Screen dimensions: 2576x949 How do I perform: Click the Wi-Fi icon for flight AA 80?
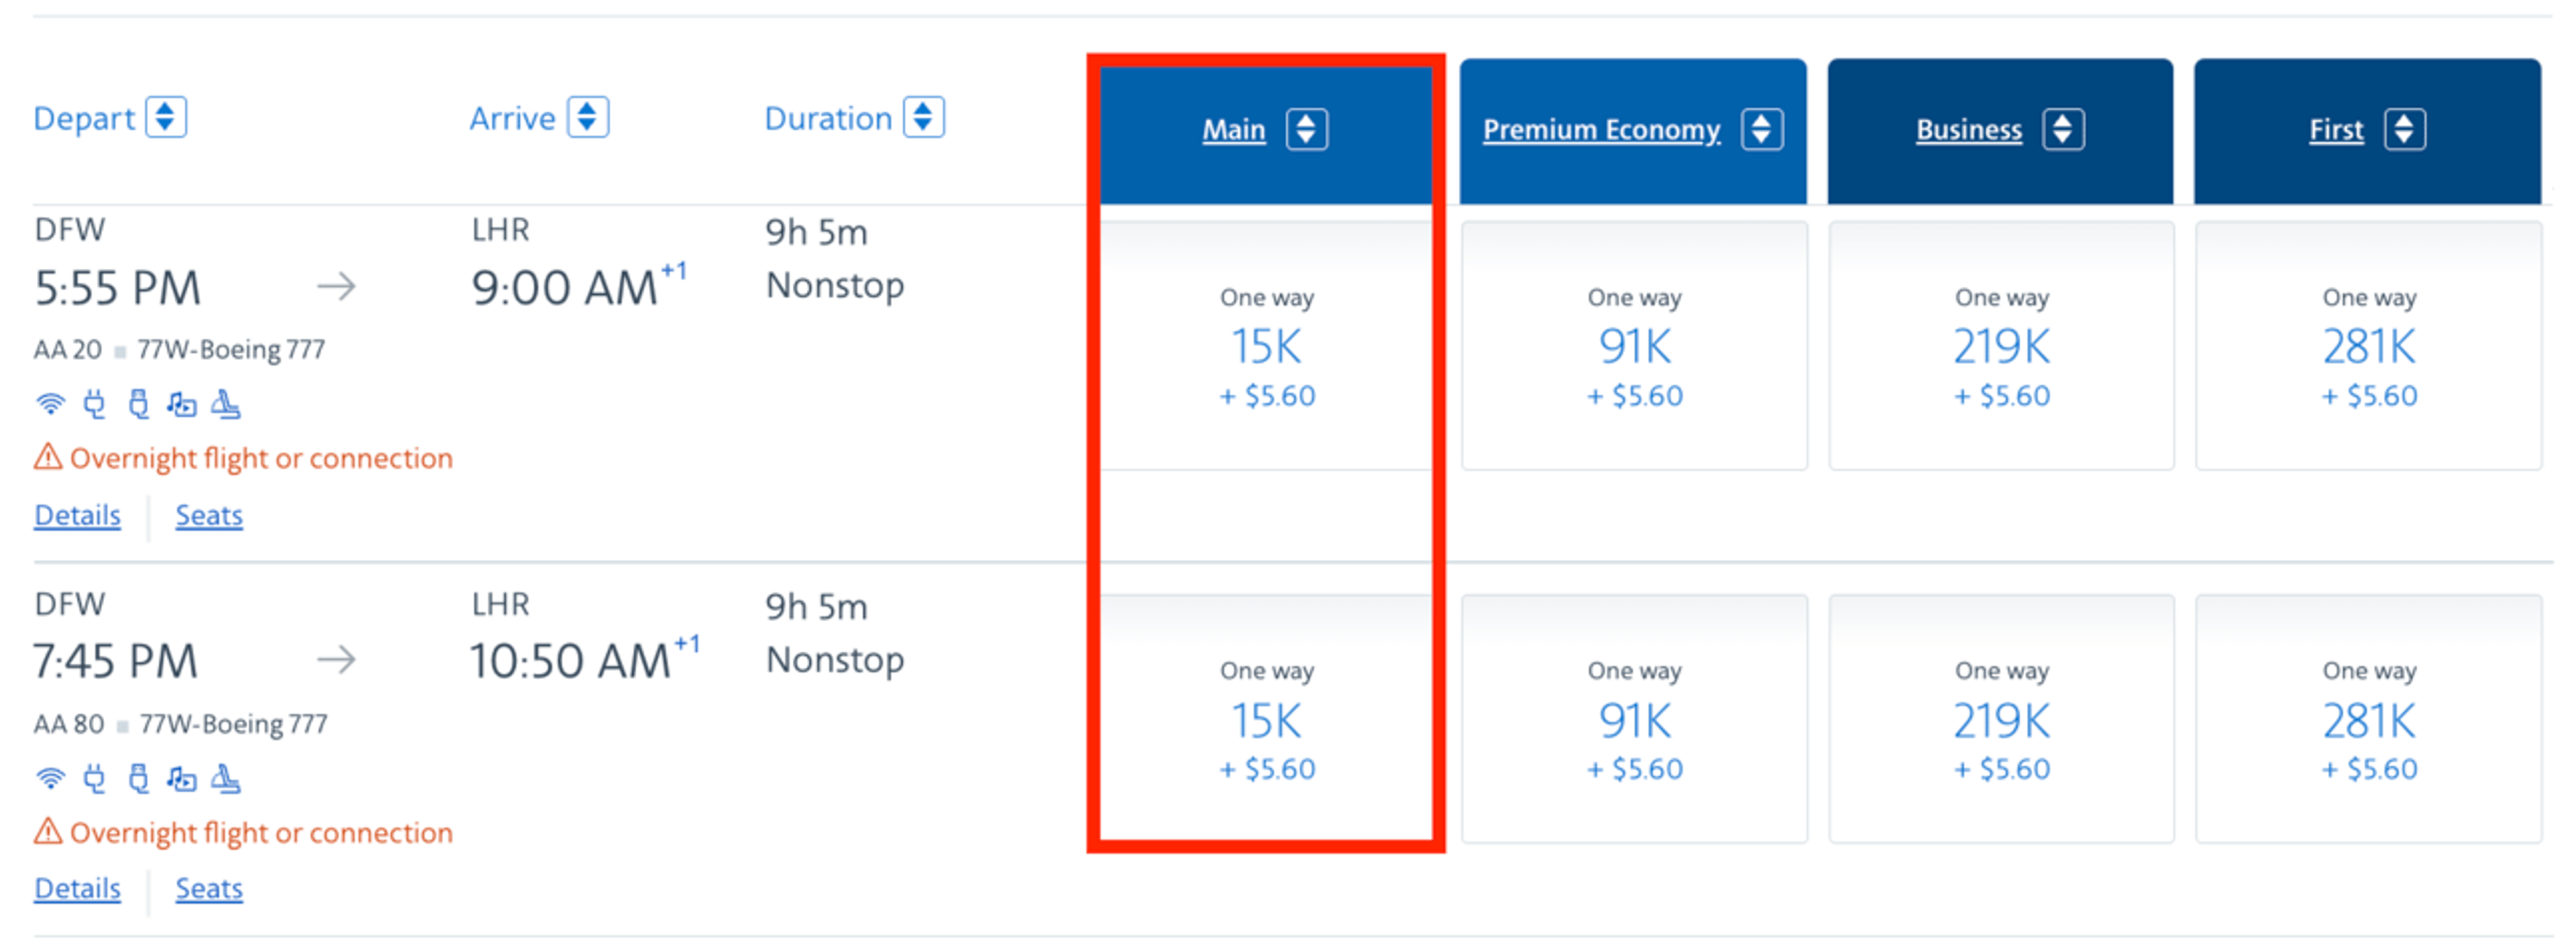(x=50, y=779)
